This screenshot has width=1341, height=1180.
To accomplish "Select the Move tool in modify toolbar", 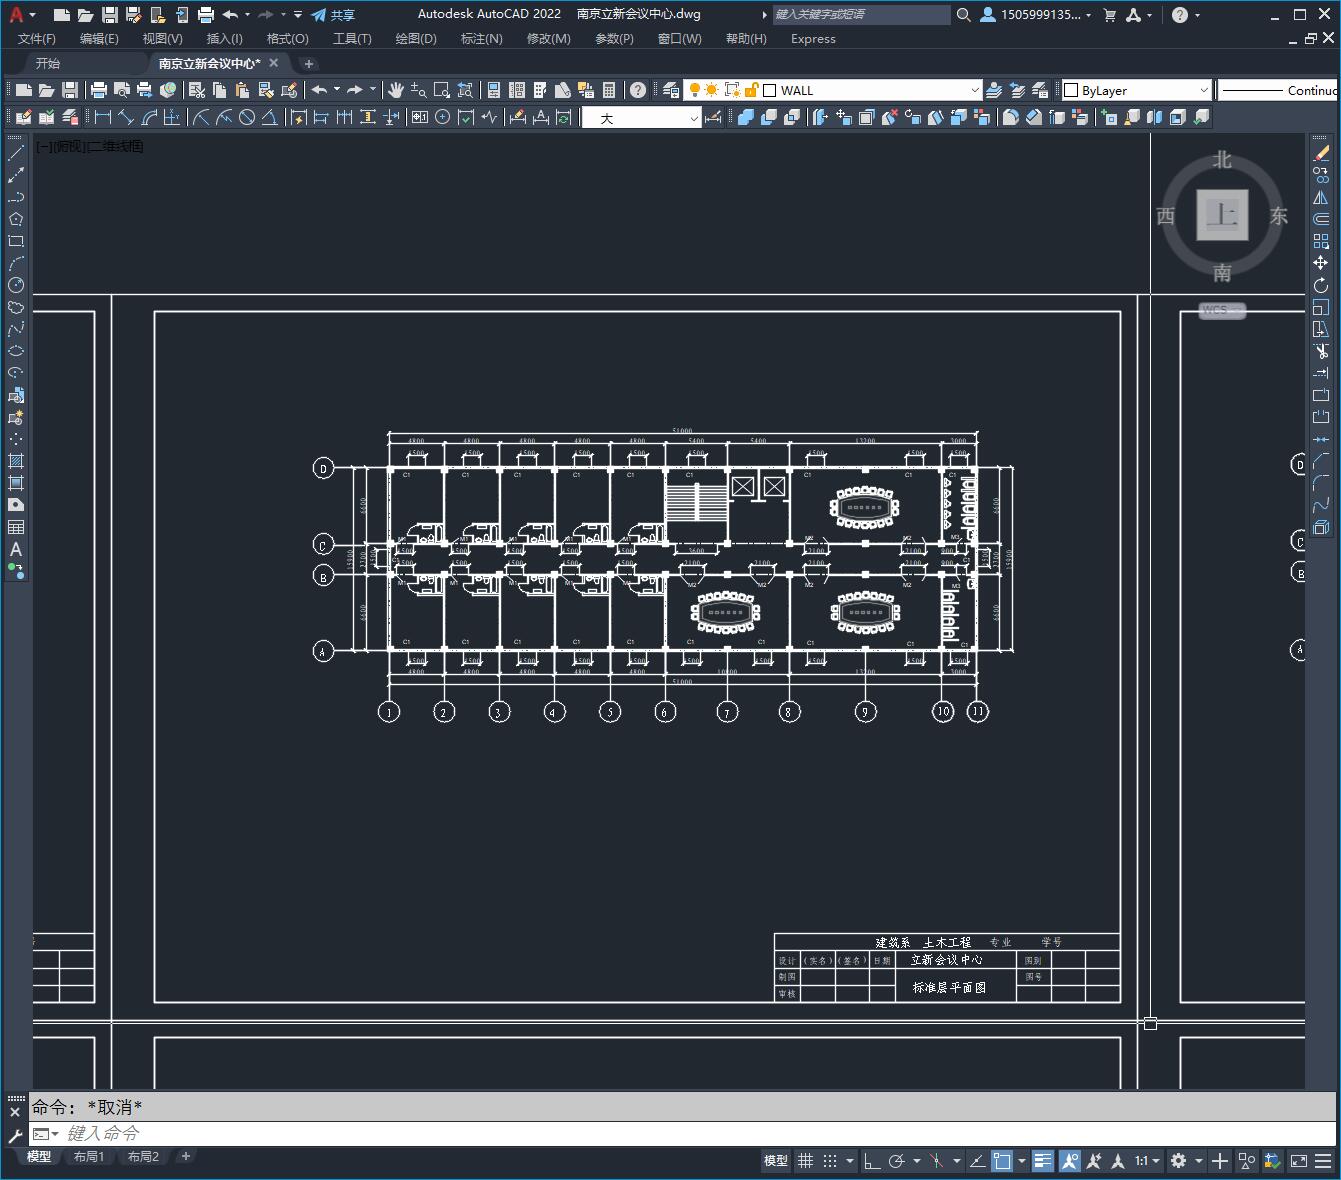I will [1321, 263].
